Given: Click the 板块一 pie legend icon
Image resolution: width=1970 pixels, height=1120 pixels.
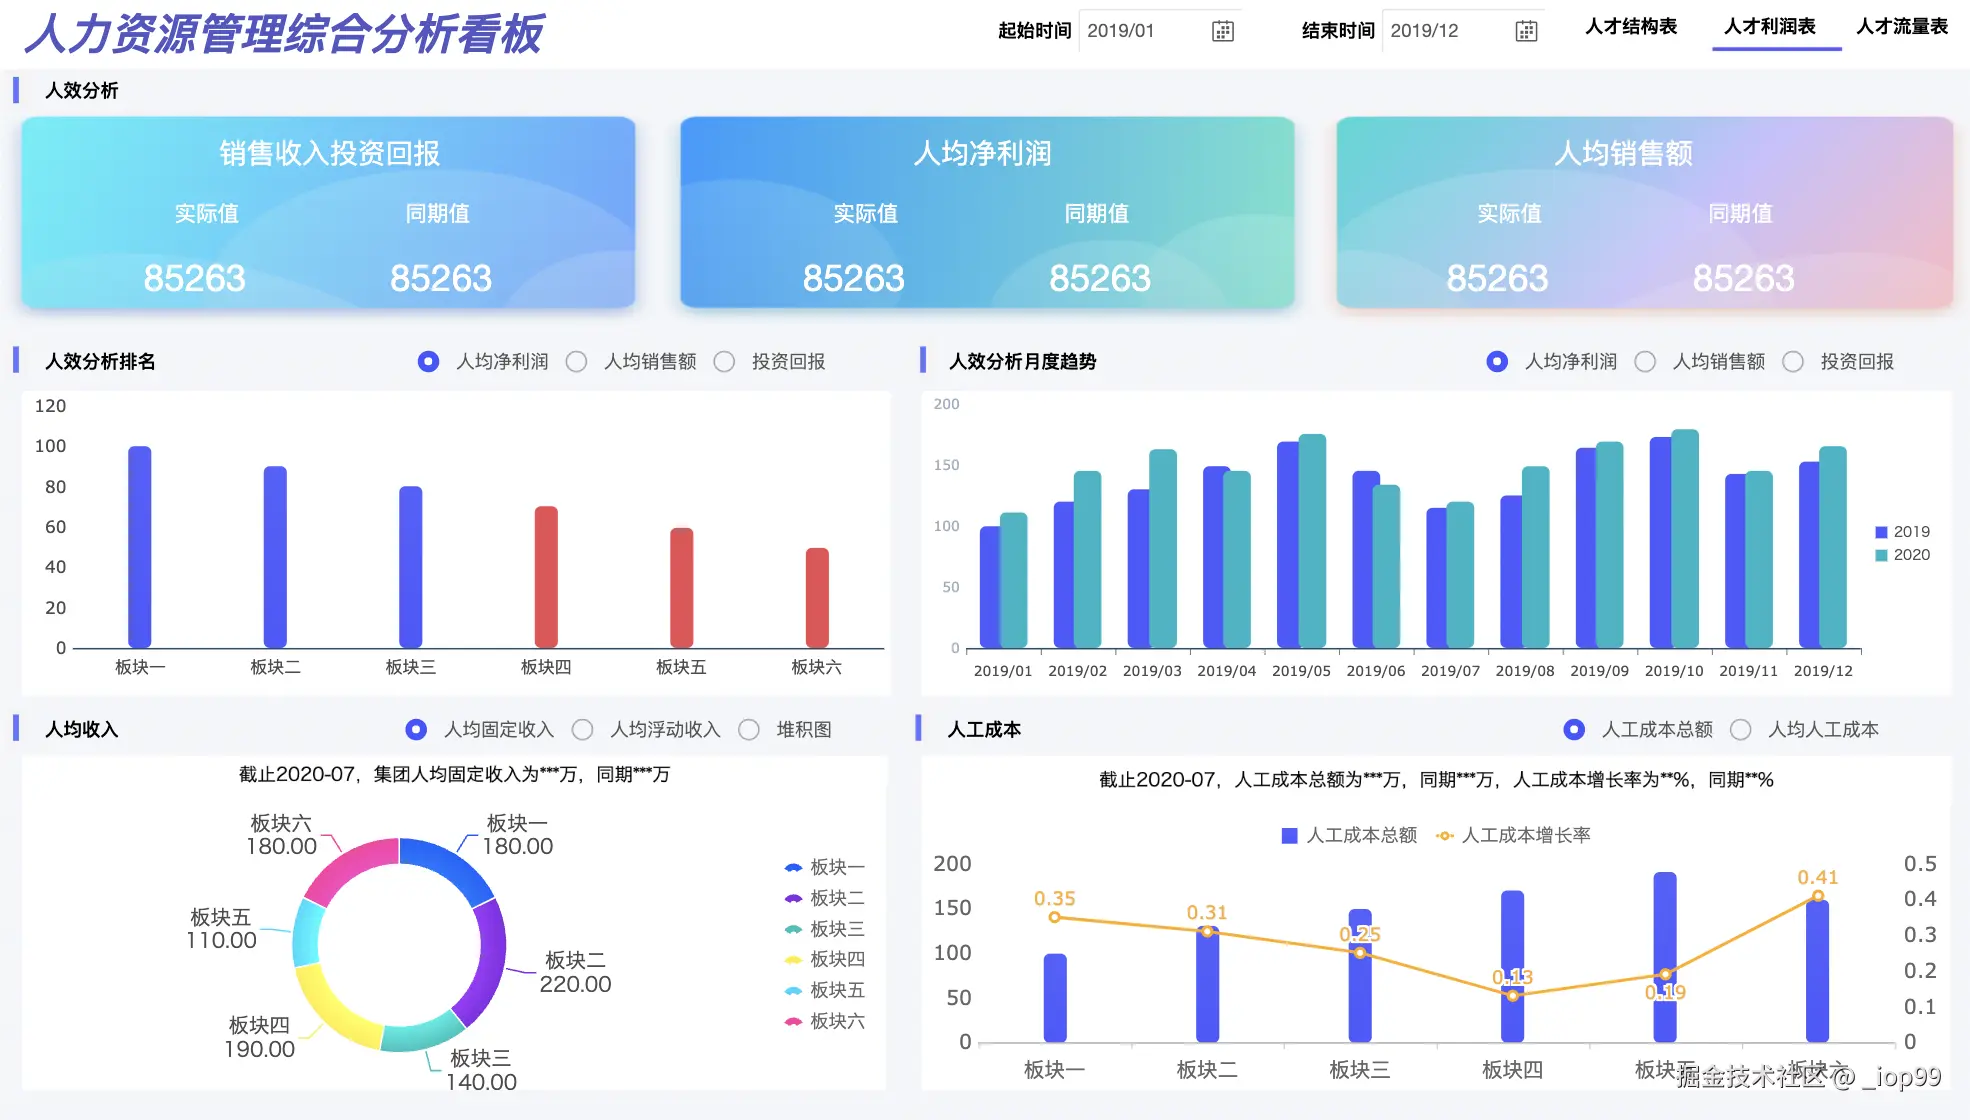Looking at the screenshot, I should pos(794,867).
